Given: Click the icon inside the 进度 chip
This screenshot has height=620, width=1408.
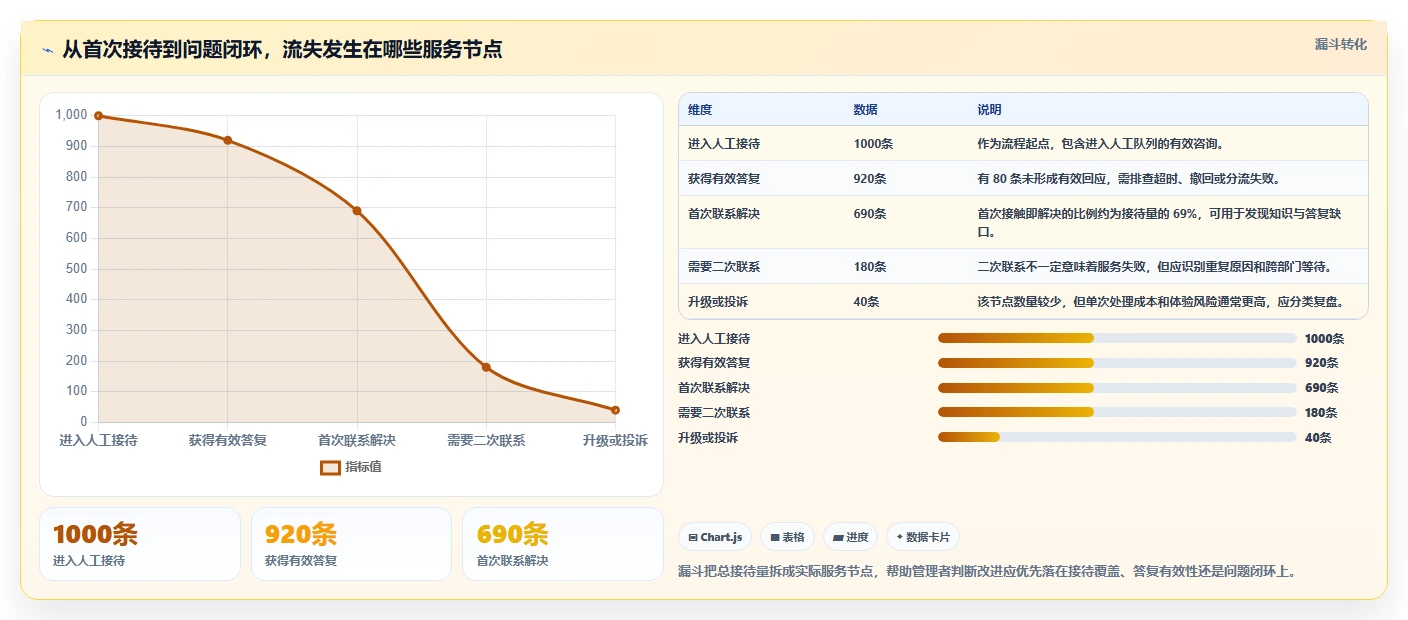Looking at the screenshot, I should pos(838,538).
